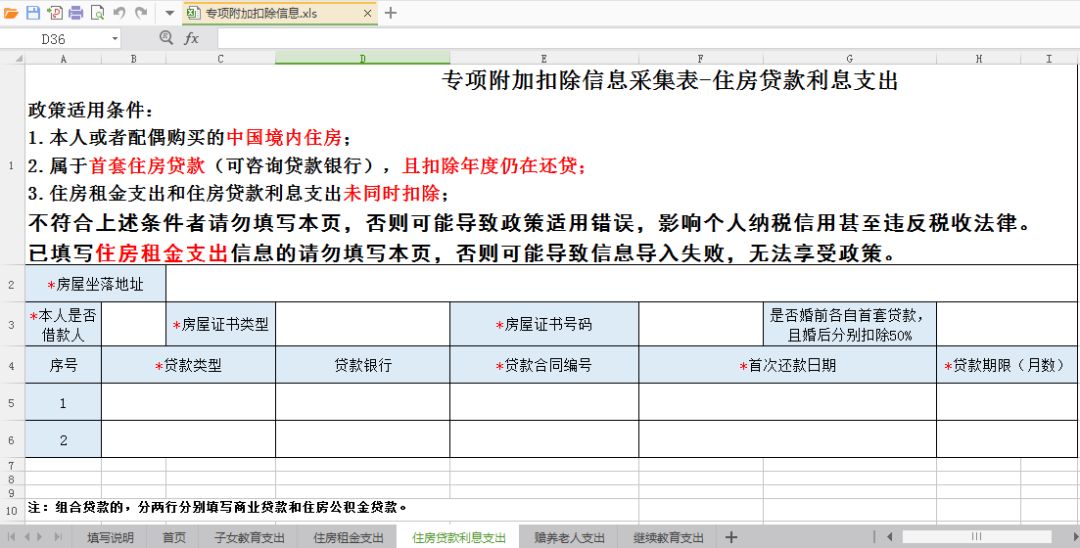Select the empty 房屋坐落地址 input cell
This screenshot has height=548, width=1080.
click(x=621, y=285)
